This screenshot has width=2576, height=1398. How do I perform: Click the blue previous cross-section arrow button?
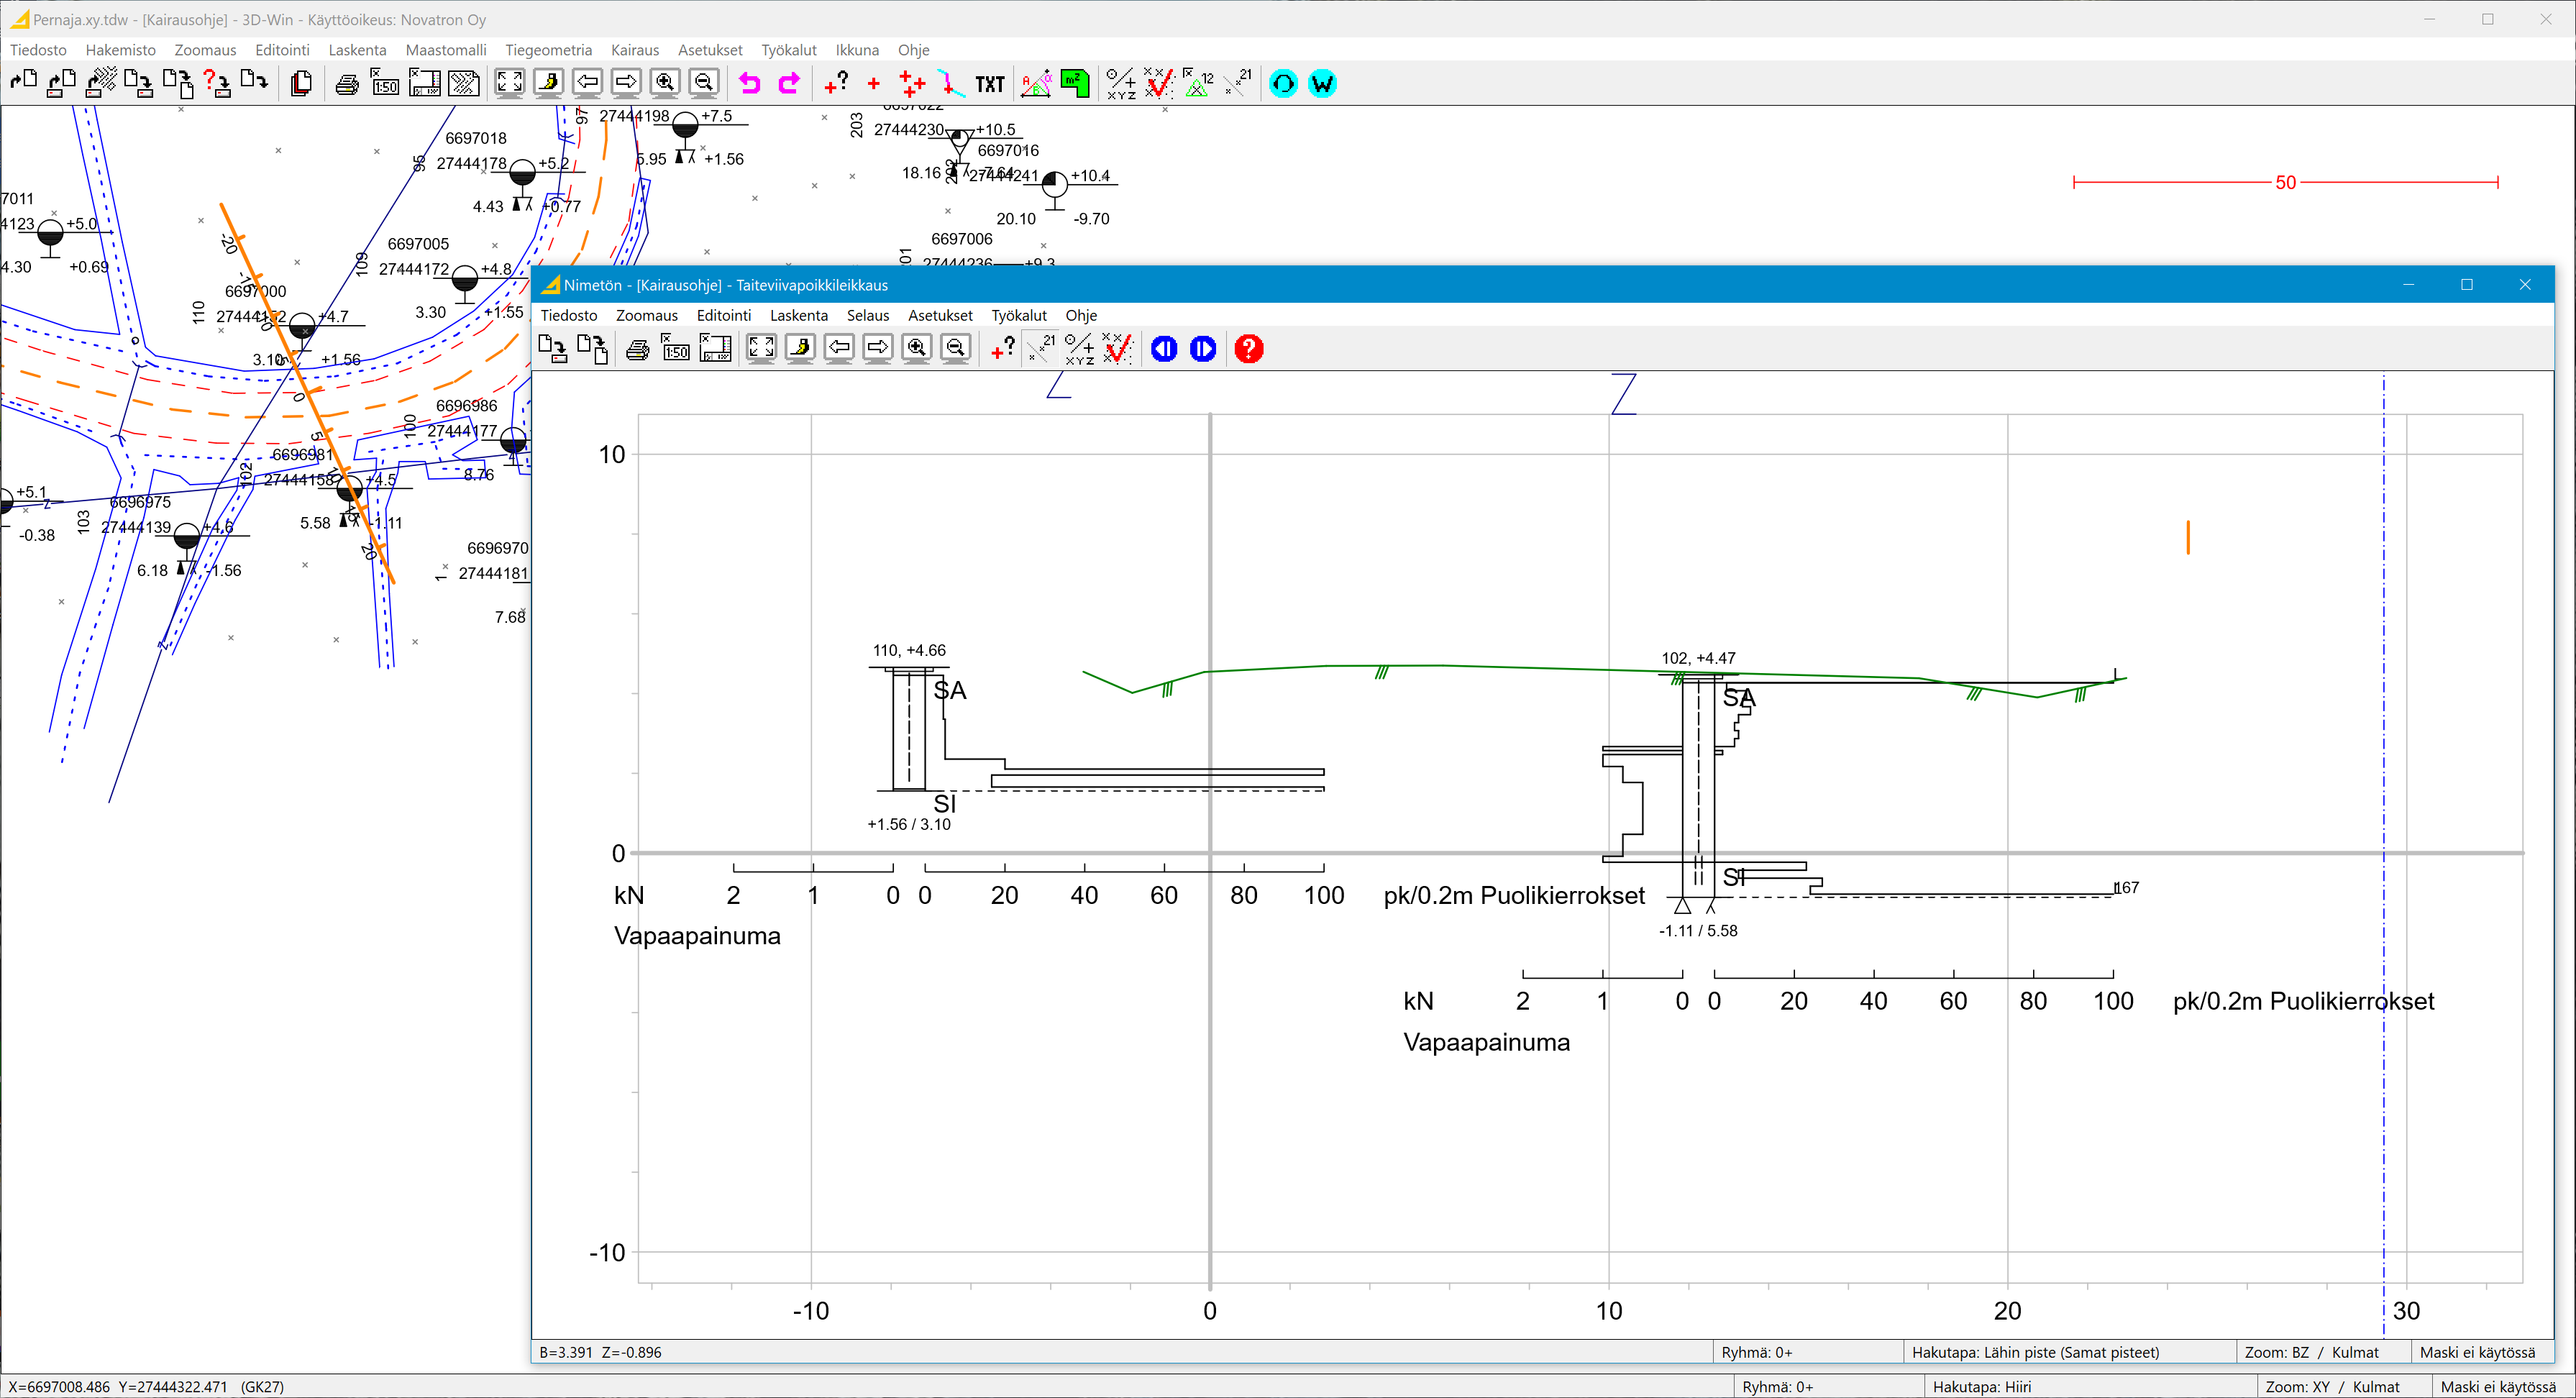[1164, 348]
